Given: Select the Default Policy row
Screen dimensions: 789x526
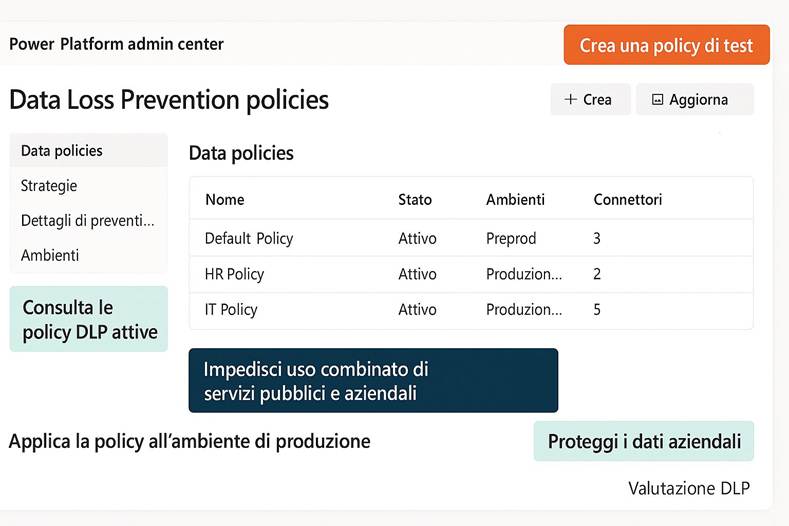Looking at the screenshot, I should coord(249,239).
